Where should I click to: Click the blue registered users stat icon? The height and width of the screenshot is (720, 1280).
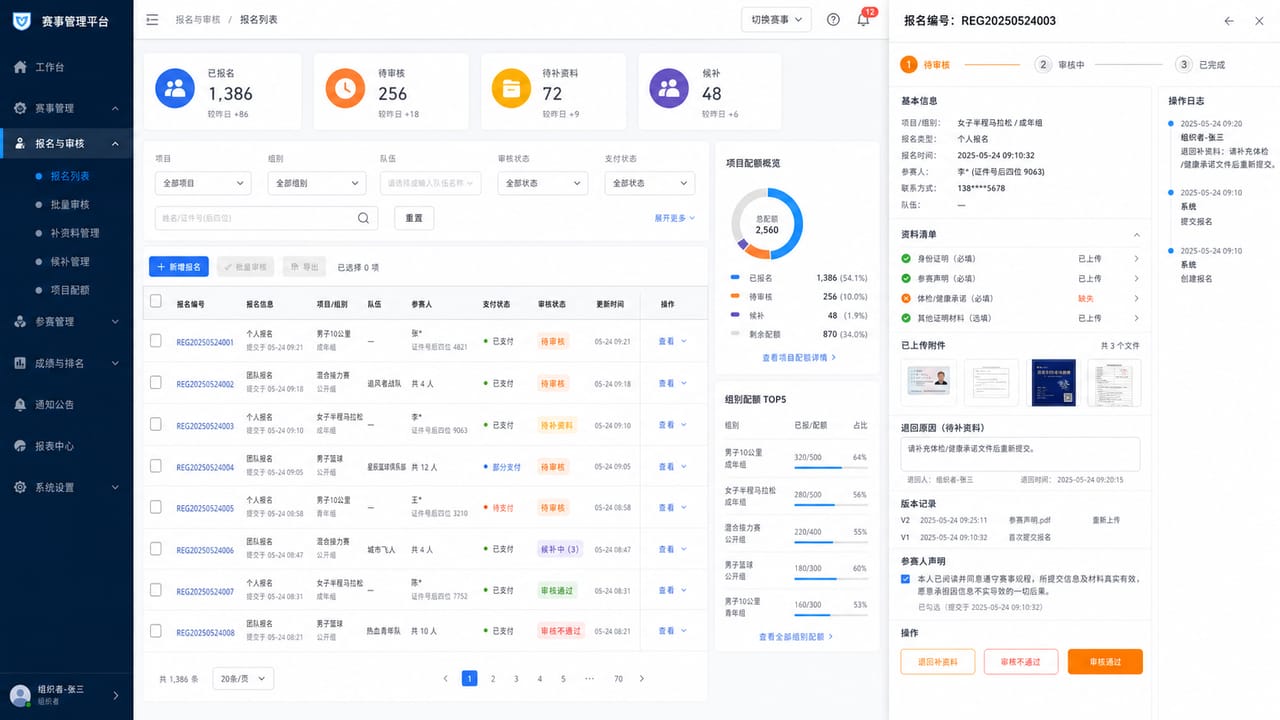pos(175,88)
